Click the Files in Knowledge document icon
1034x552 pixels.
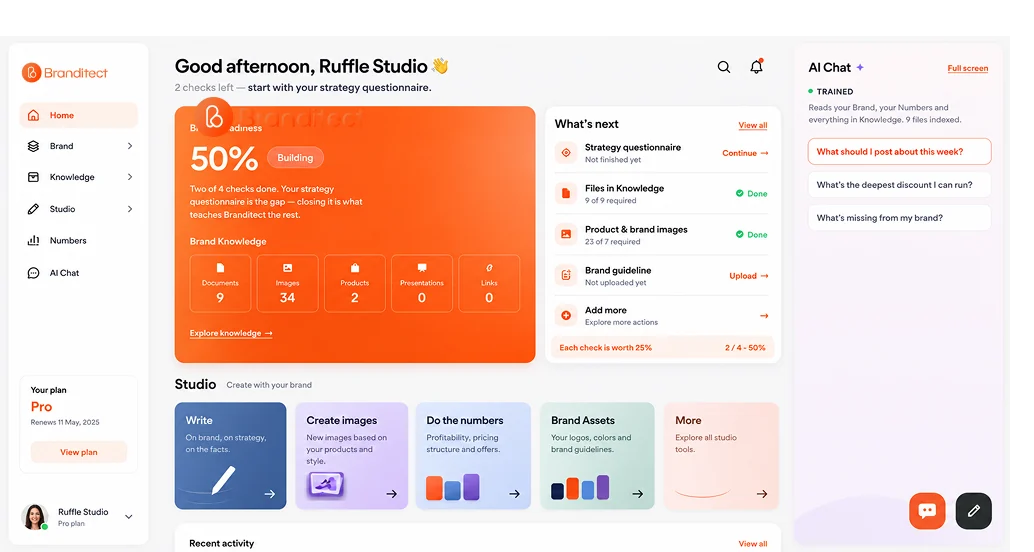[566, 194]
